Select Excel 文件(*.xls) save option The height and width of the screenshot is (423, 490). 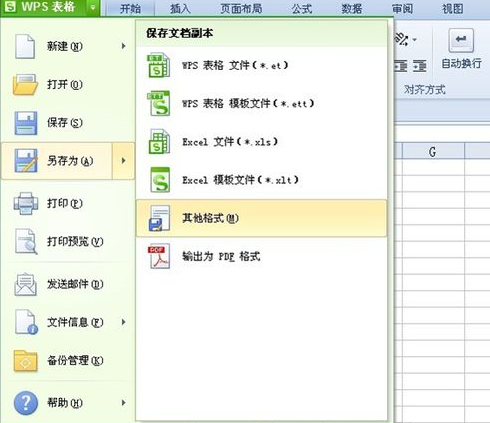(262, 142)
